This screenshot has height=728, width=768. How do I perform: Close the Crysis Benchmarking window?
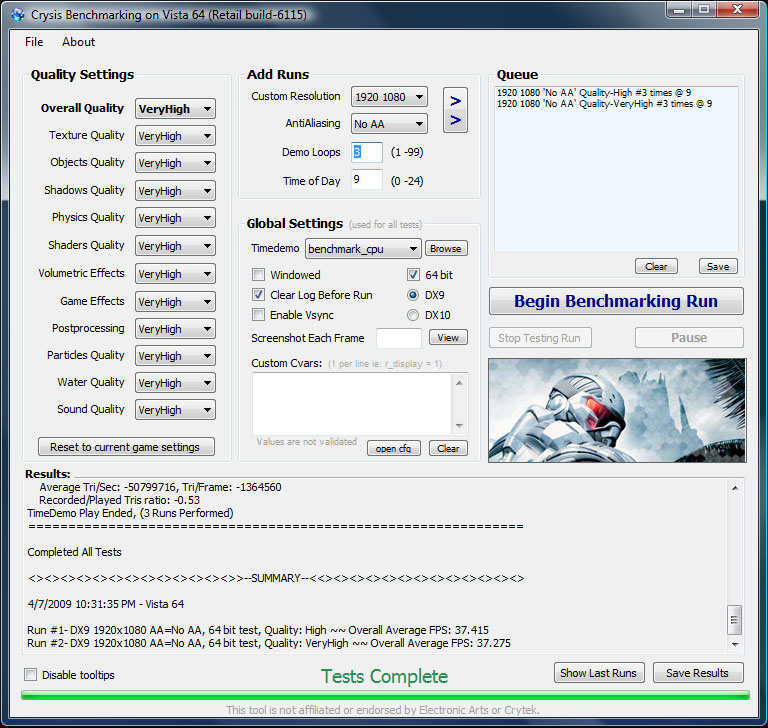(x=738, y=10)
